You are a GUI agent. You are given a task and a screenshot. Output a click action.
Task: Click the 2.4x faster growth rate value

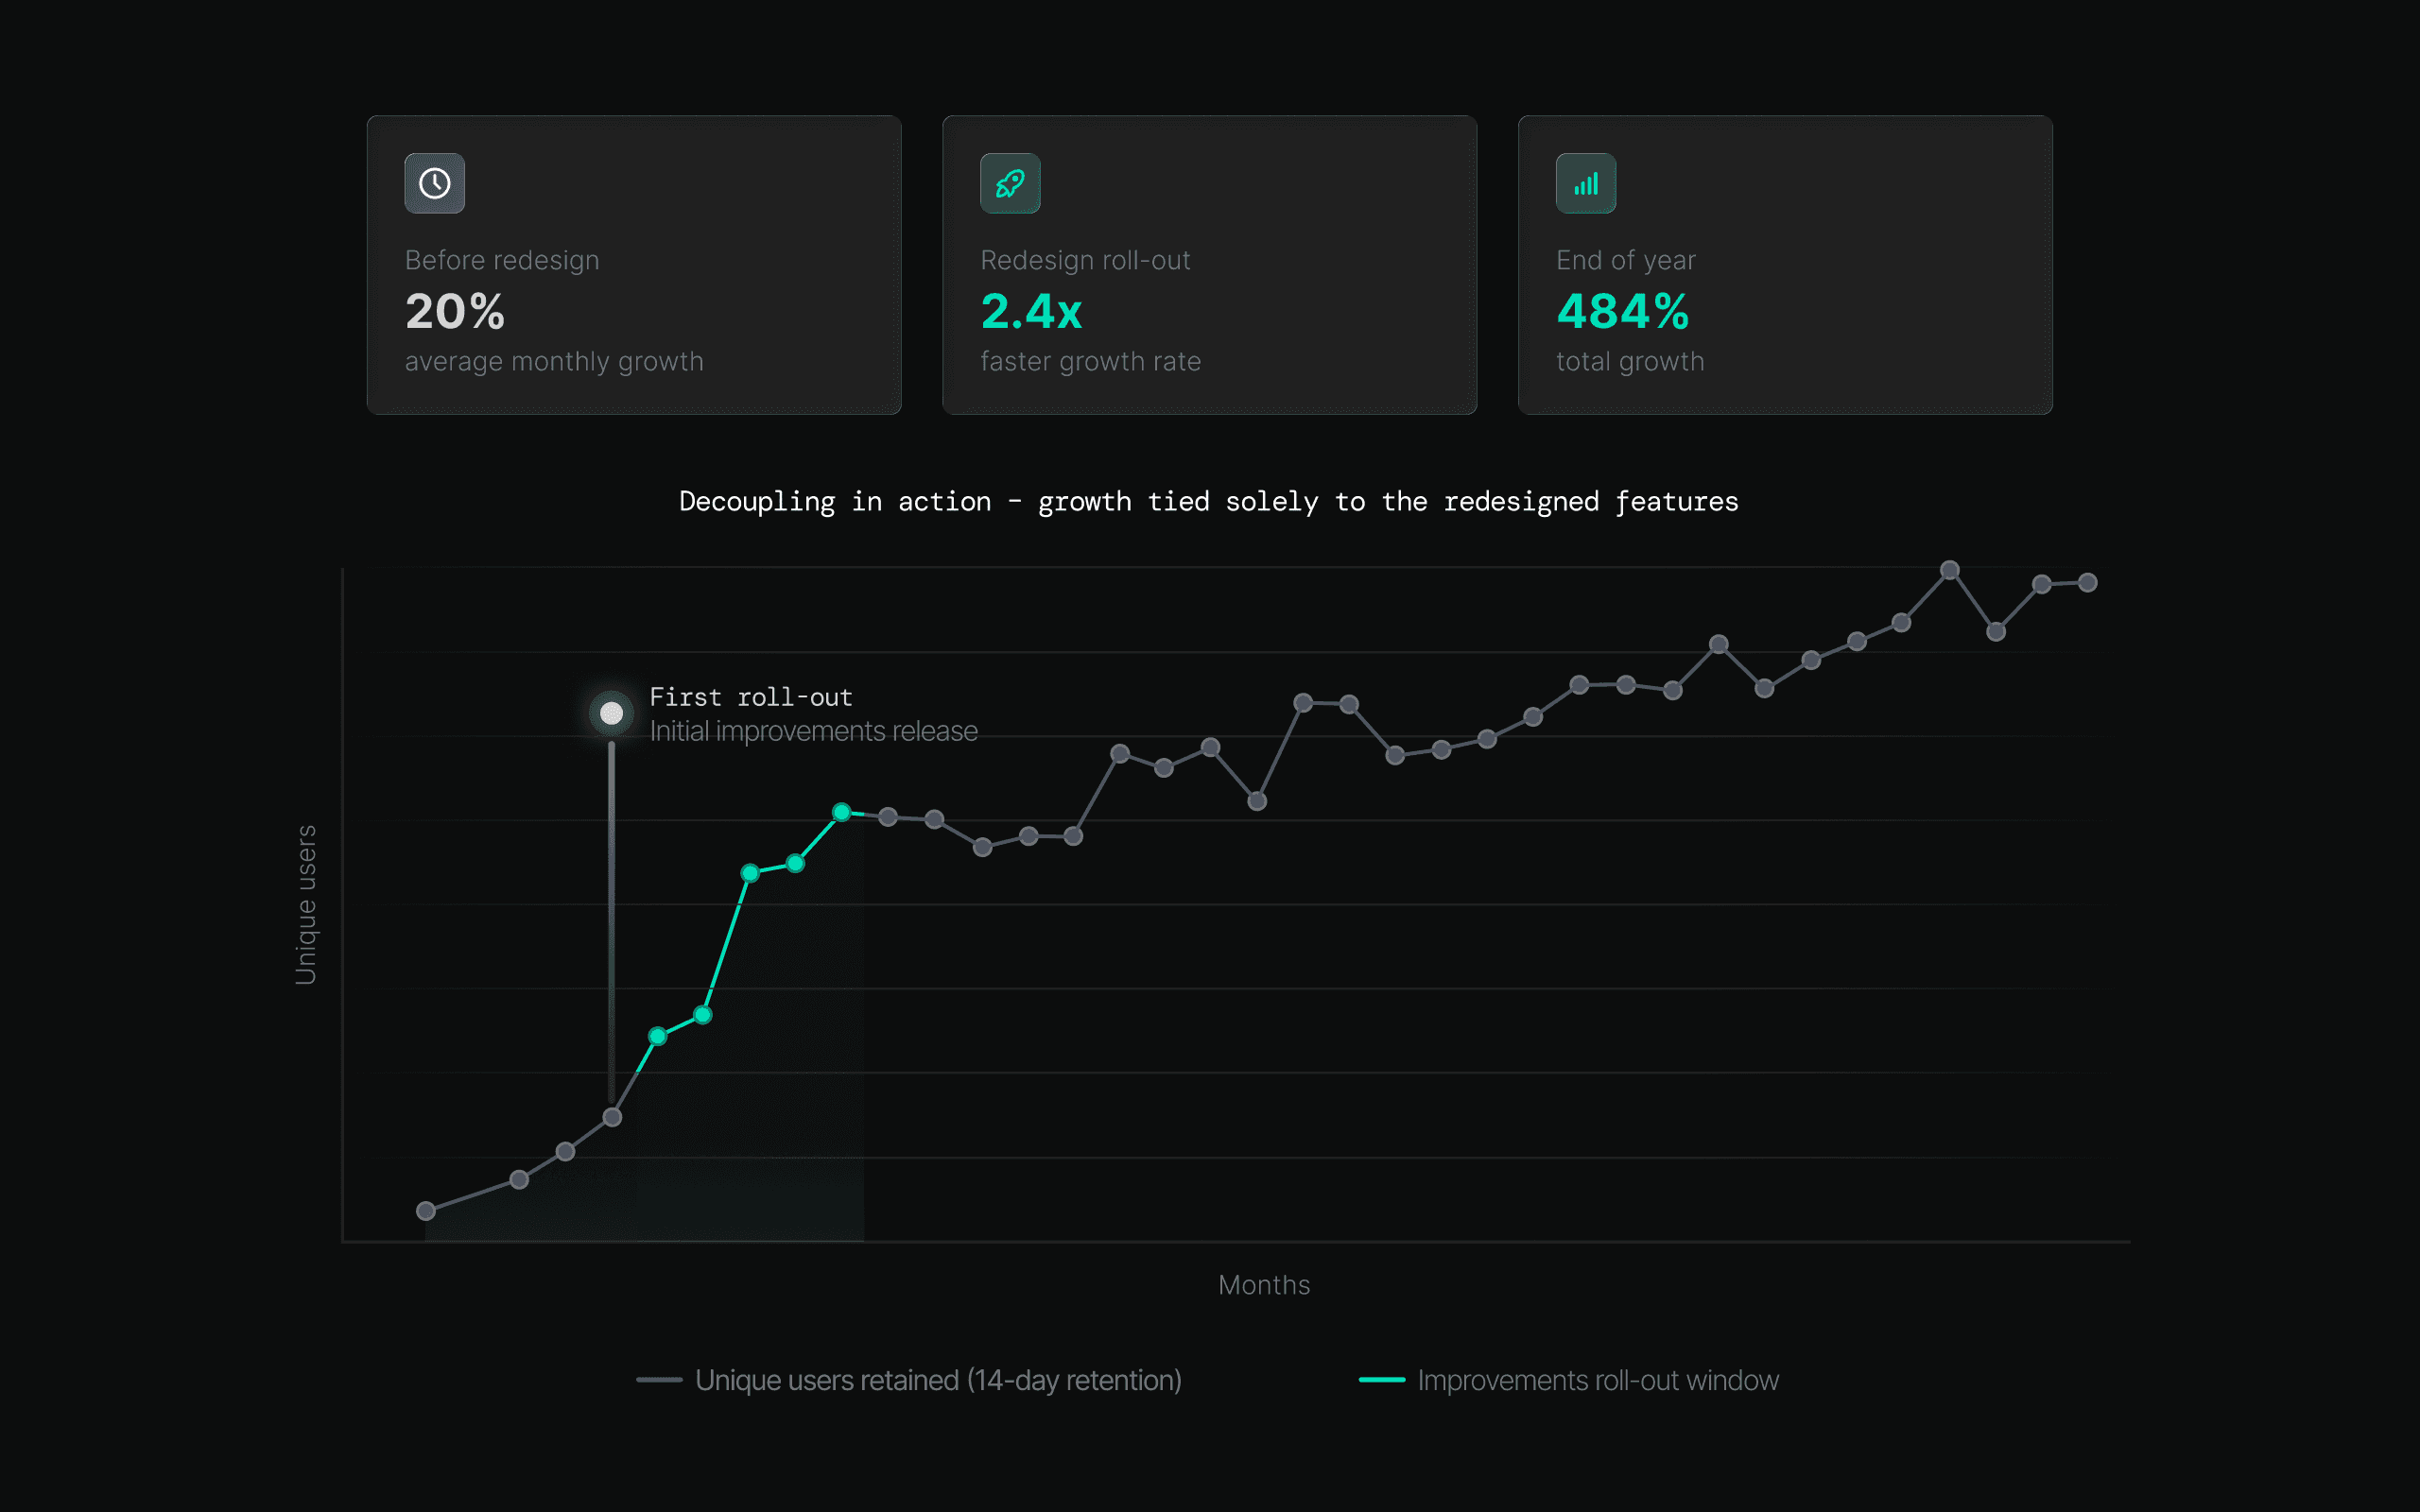click(1031, 311)
